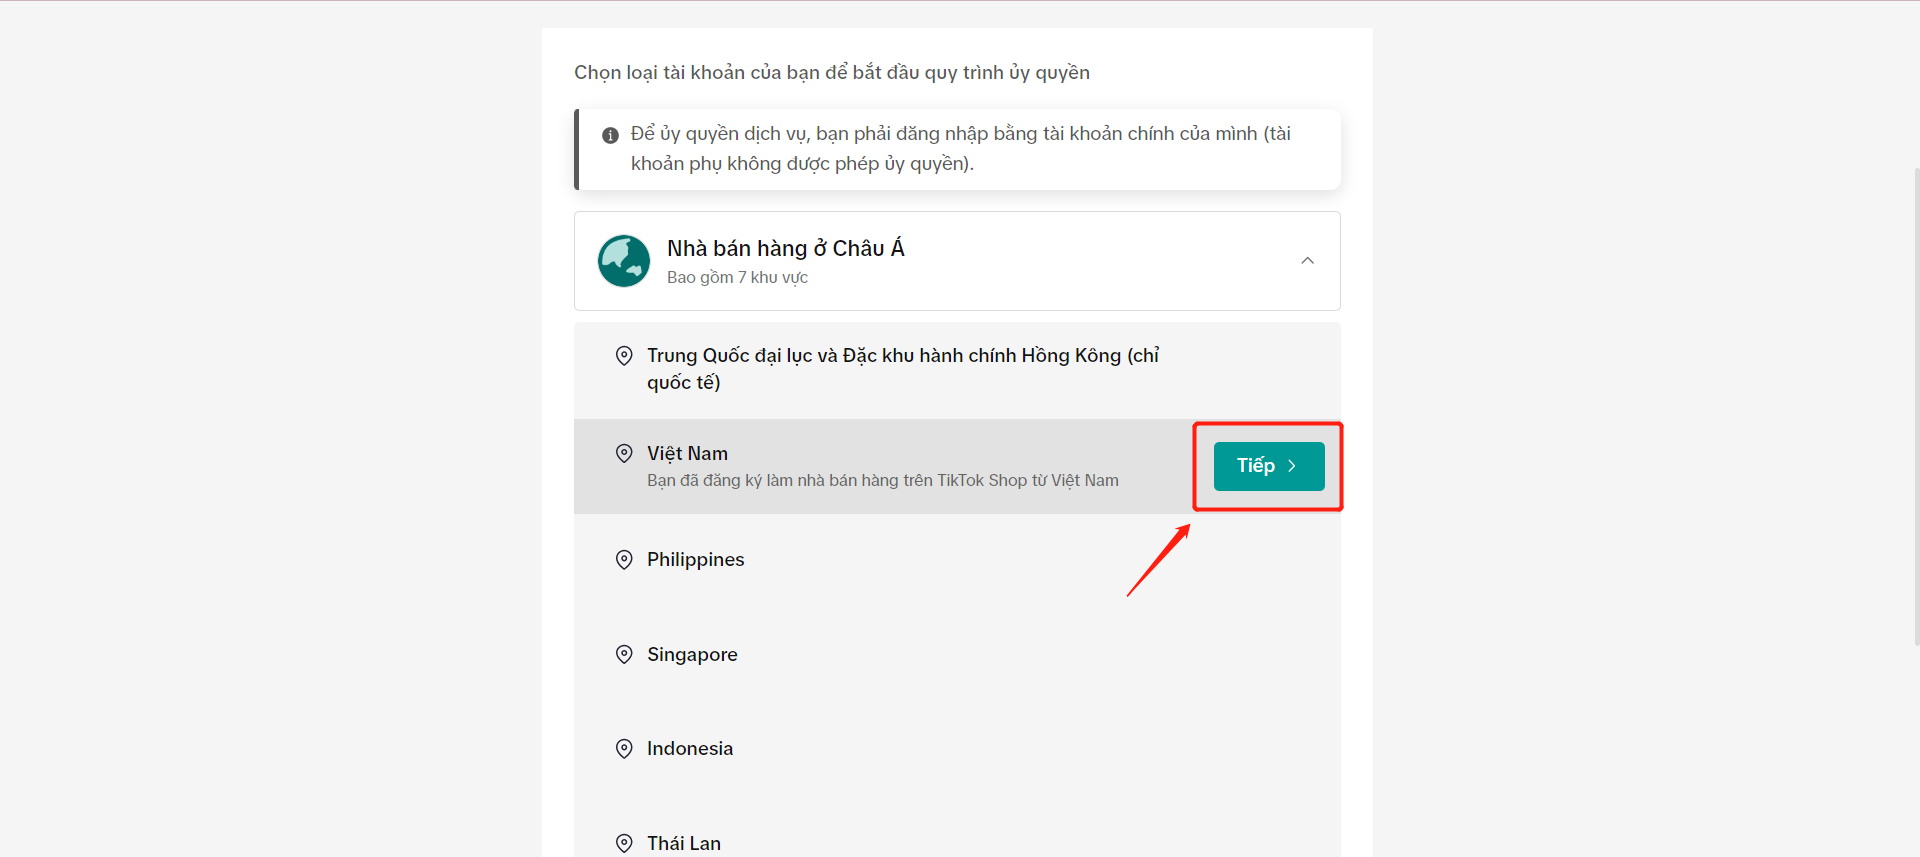Click the Bao gồm 7 khu vực subtitle
The height and width of the screenshot is (857, 1920).
pos(737,278)
